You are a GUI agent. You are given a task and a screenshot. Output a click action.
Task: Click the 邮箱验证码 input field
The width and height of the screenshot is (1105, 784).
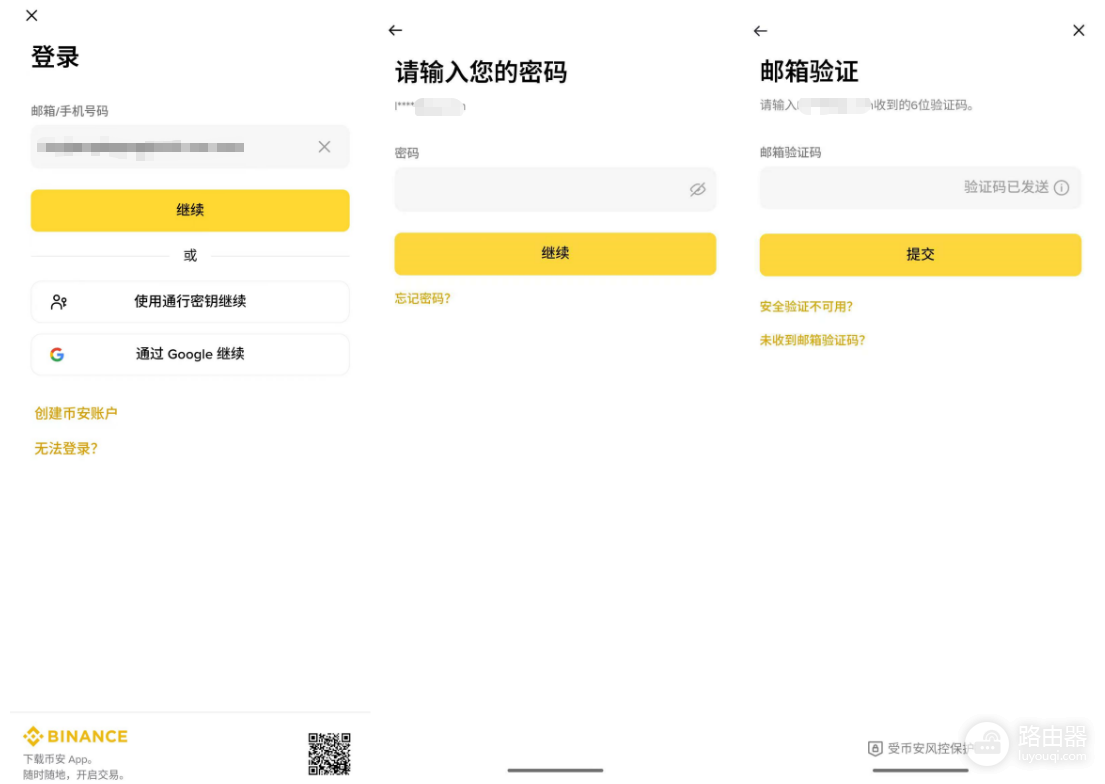pyautogui.click(x=920, y=188)
